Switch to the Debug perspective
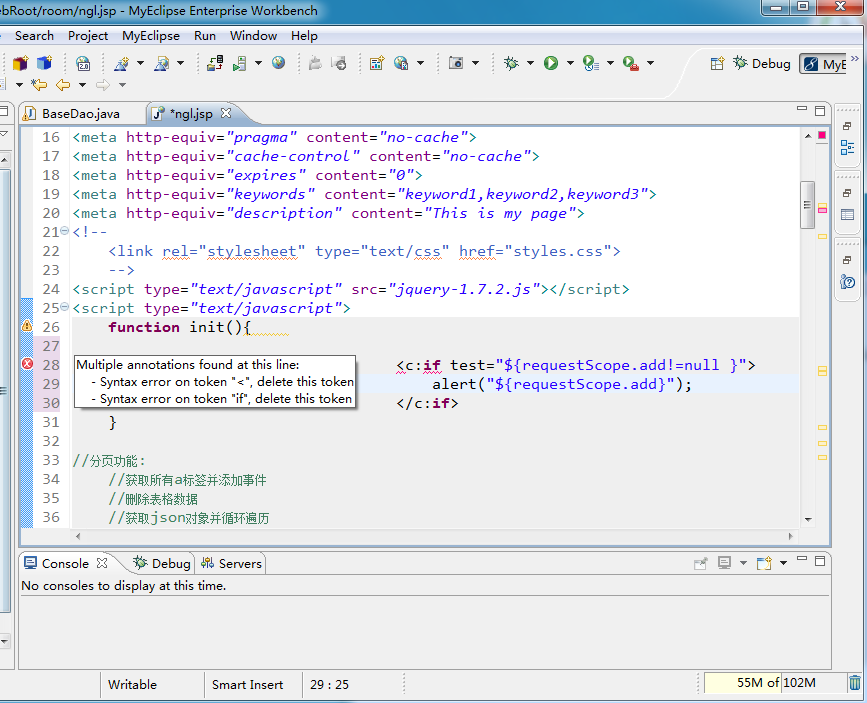867x703 pixels. click(762, 64)
